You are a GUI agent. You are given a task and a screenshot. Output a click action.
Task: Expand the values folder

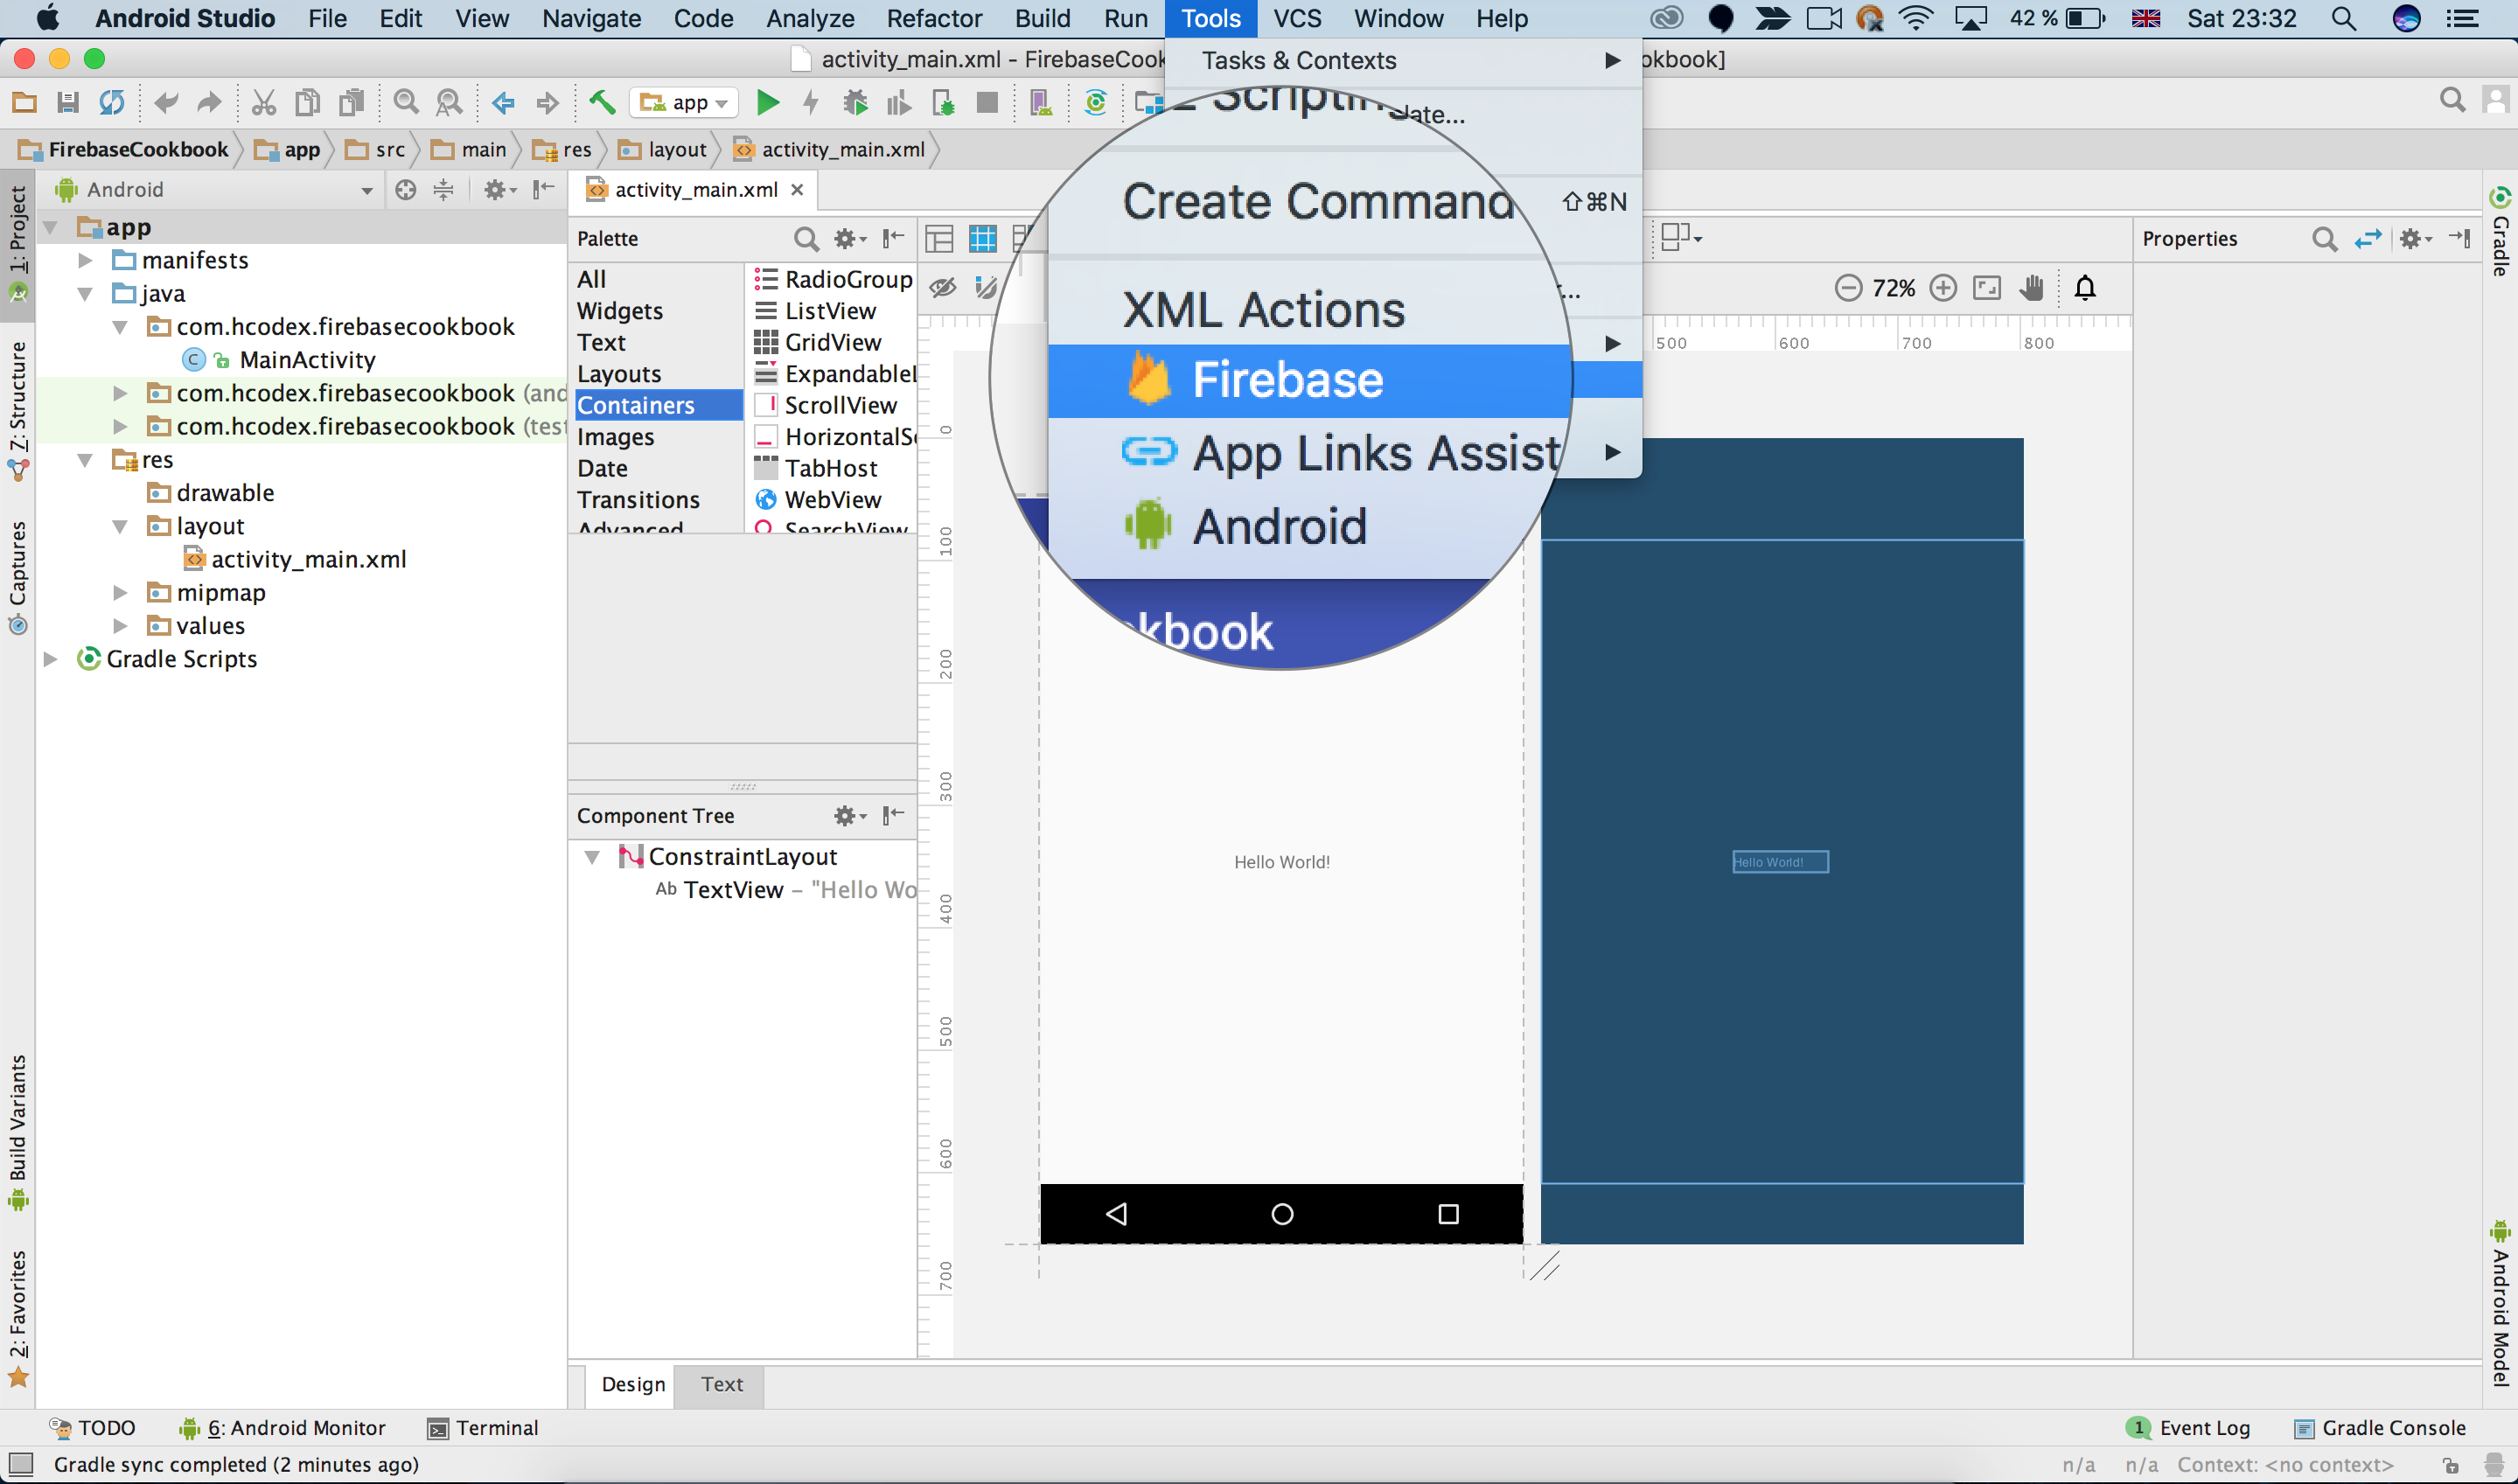pyautogui.click(x=120, y=626)
